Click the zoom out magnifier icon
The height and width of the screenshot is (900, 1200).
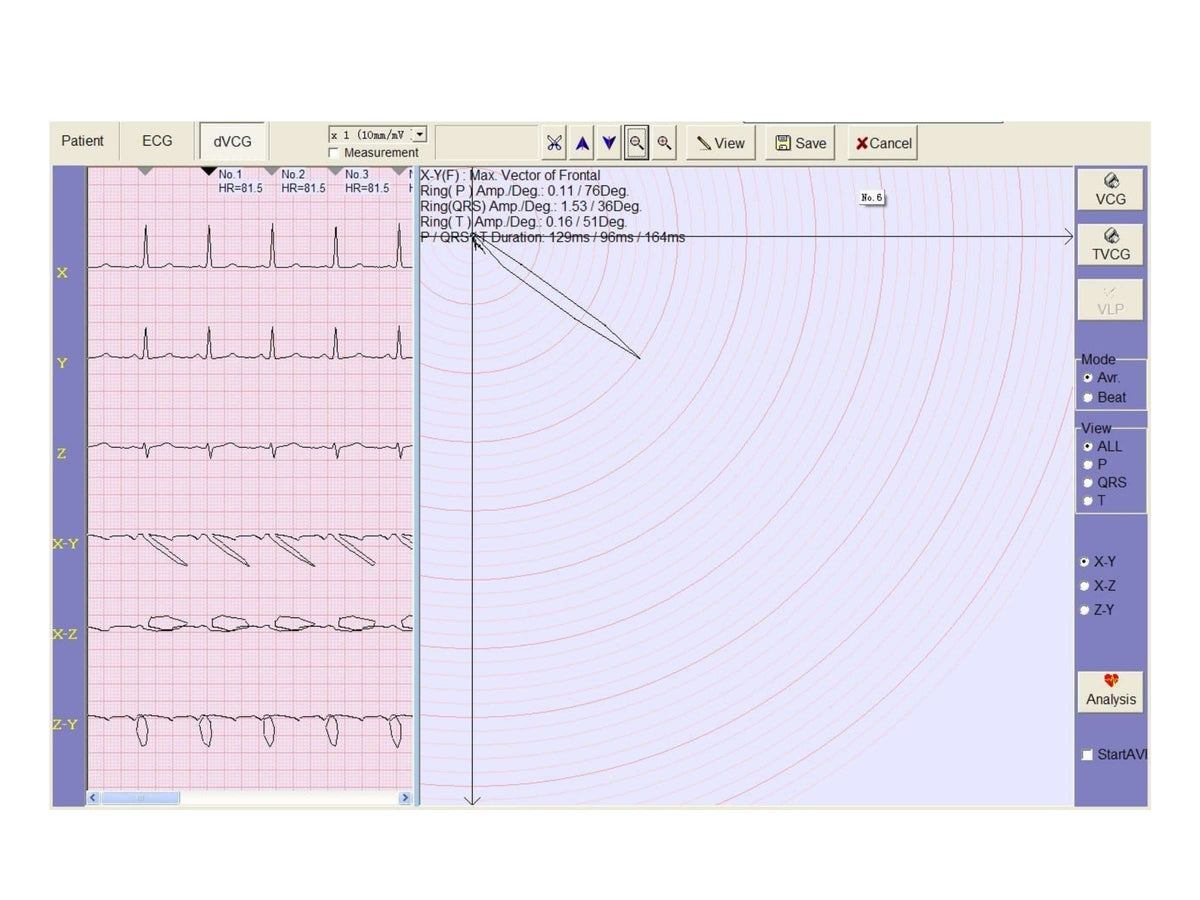point(636,143)
